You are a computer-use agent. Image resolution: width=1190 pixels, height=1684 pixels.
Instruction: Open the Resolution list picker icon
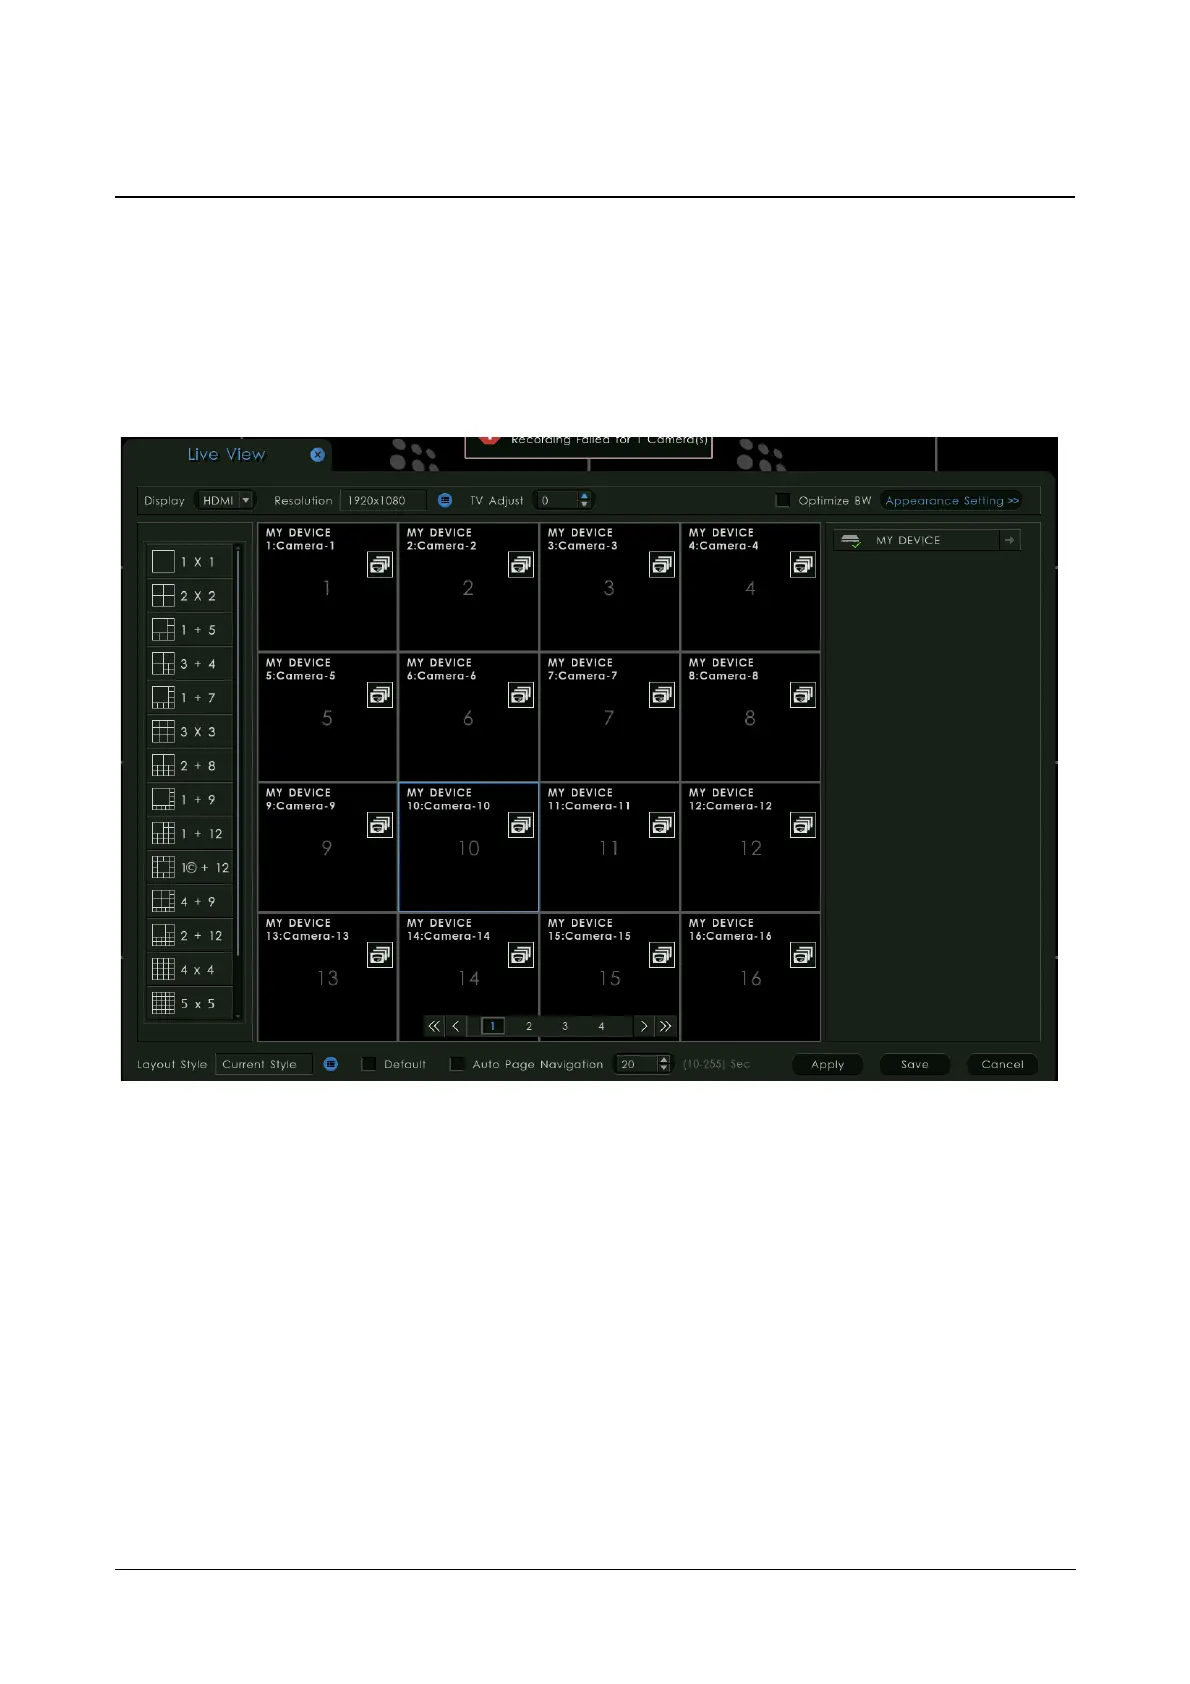click(x=445, y=500)
